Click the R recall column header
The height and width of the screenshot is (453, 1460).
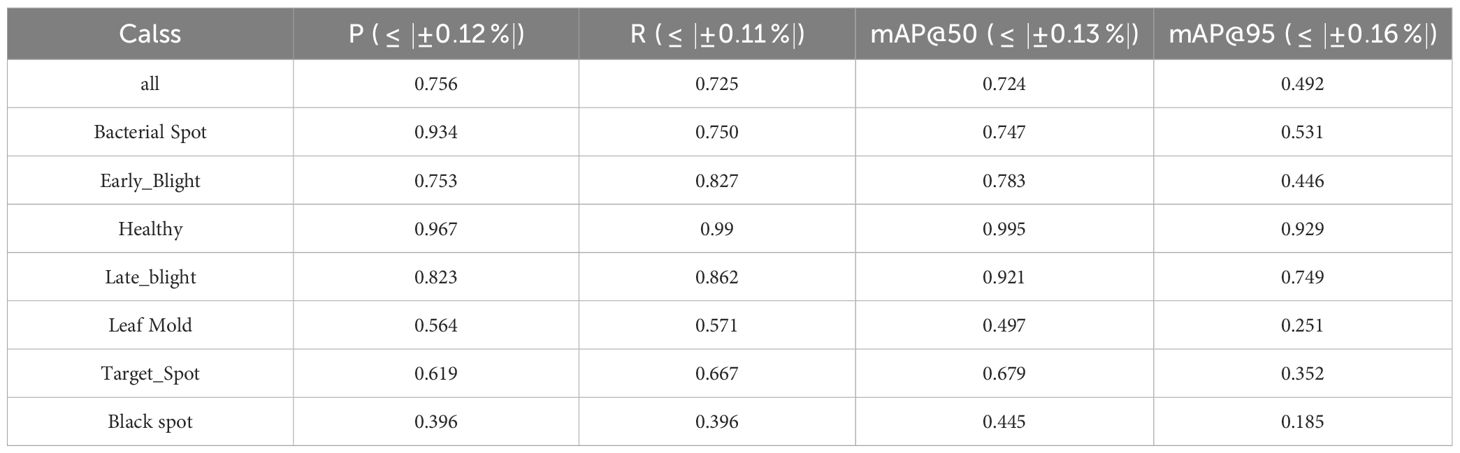[715, 33]
